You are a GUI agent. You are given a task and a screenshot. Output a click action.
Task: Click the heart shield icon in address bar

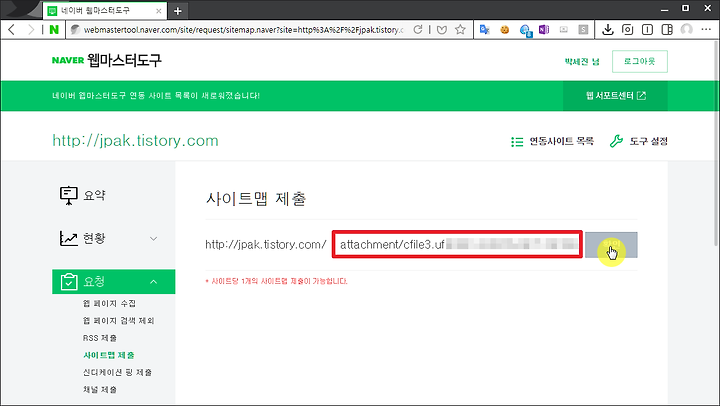(442, 30)
